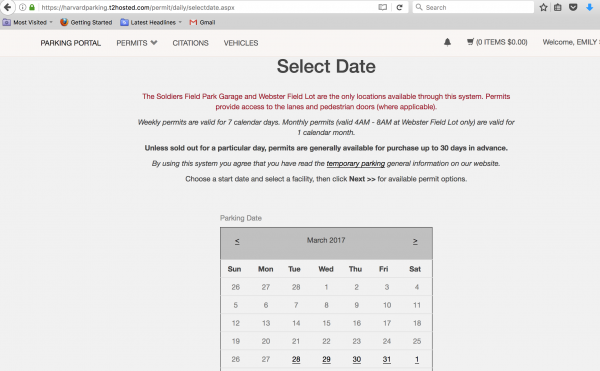Click calendar date 18
Image resolution: width=600 pixels, height=371 pixels.
[x=417, y=323]
